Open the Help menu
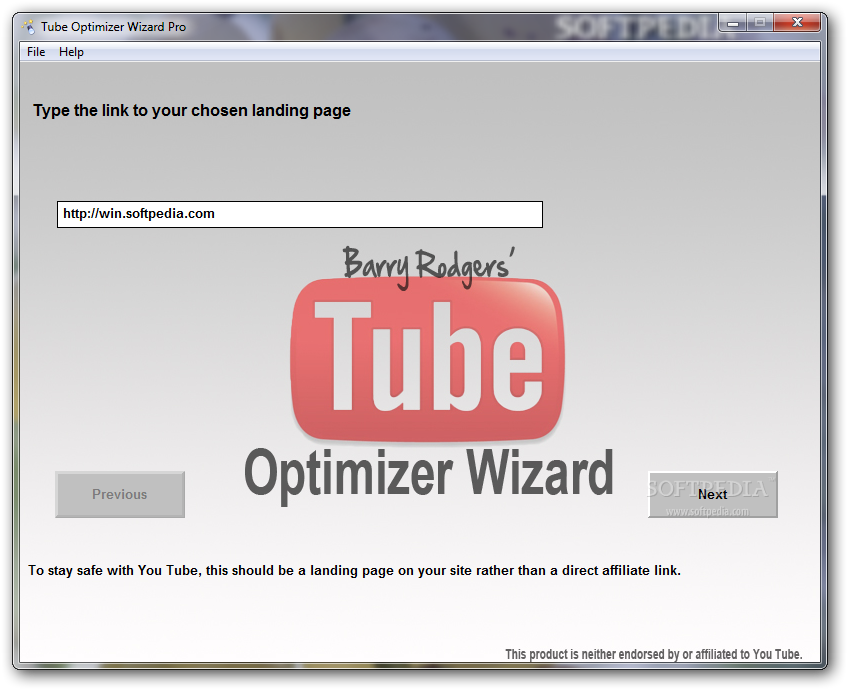This screenshot has width=848, height=690. (x=71, y=52)
